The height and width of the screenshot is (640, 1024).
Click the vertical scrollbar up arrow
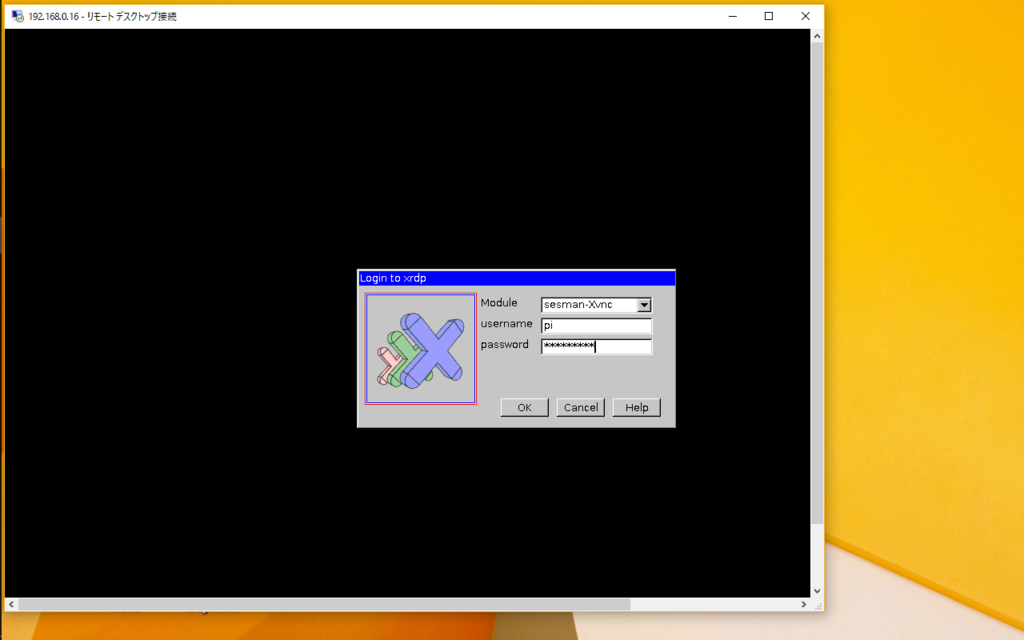point(817,37)
